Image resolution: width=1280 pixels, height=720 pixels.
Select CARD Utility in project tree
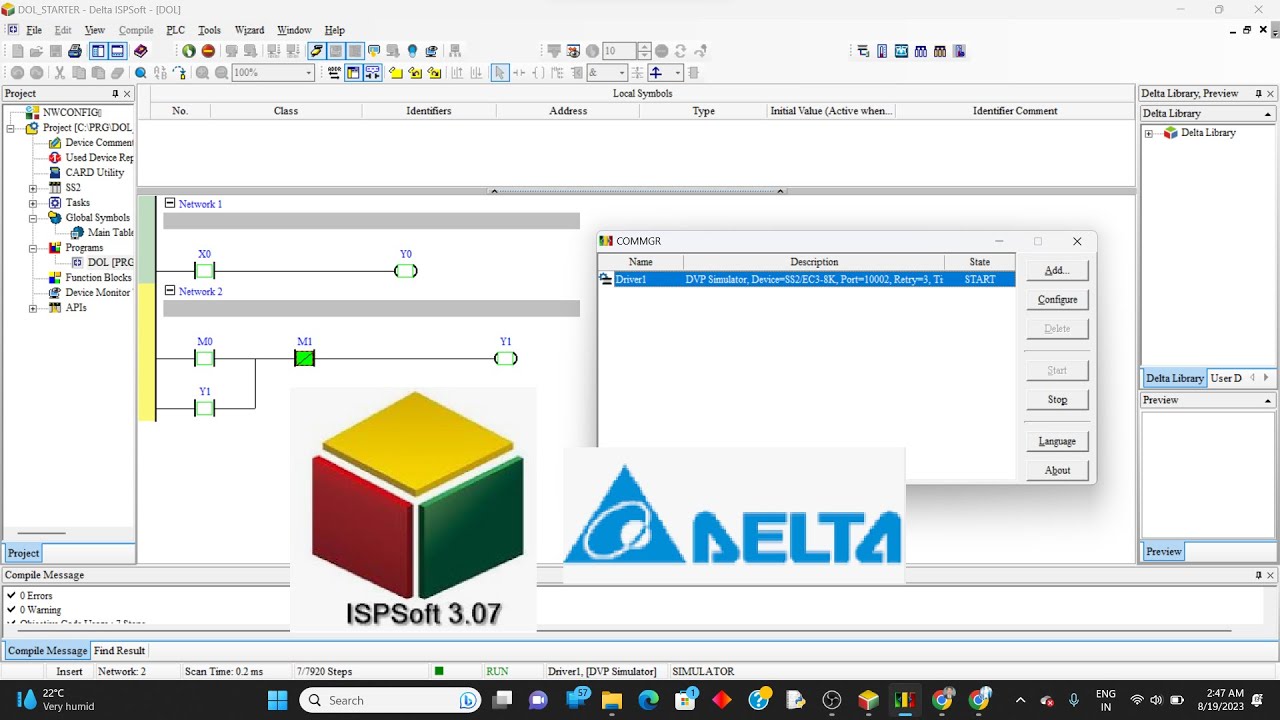94,173
